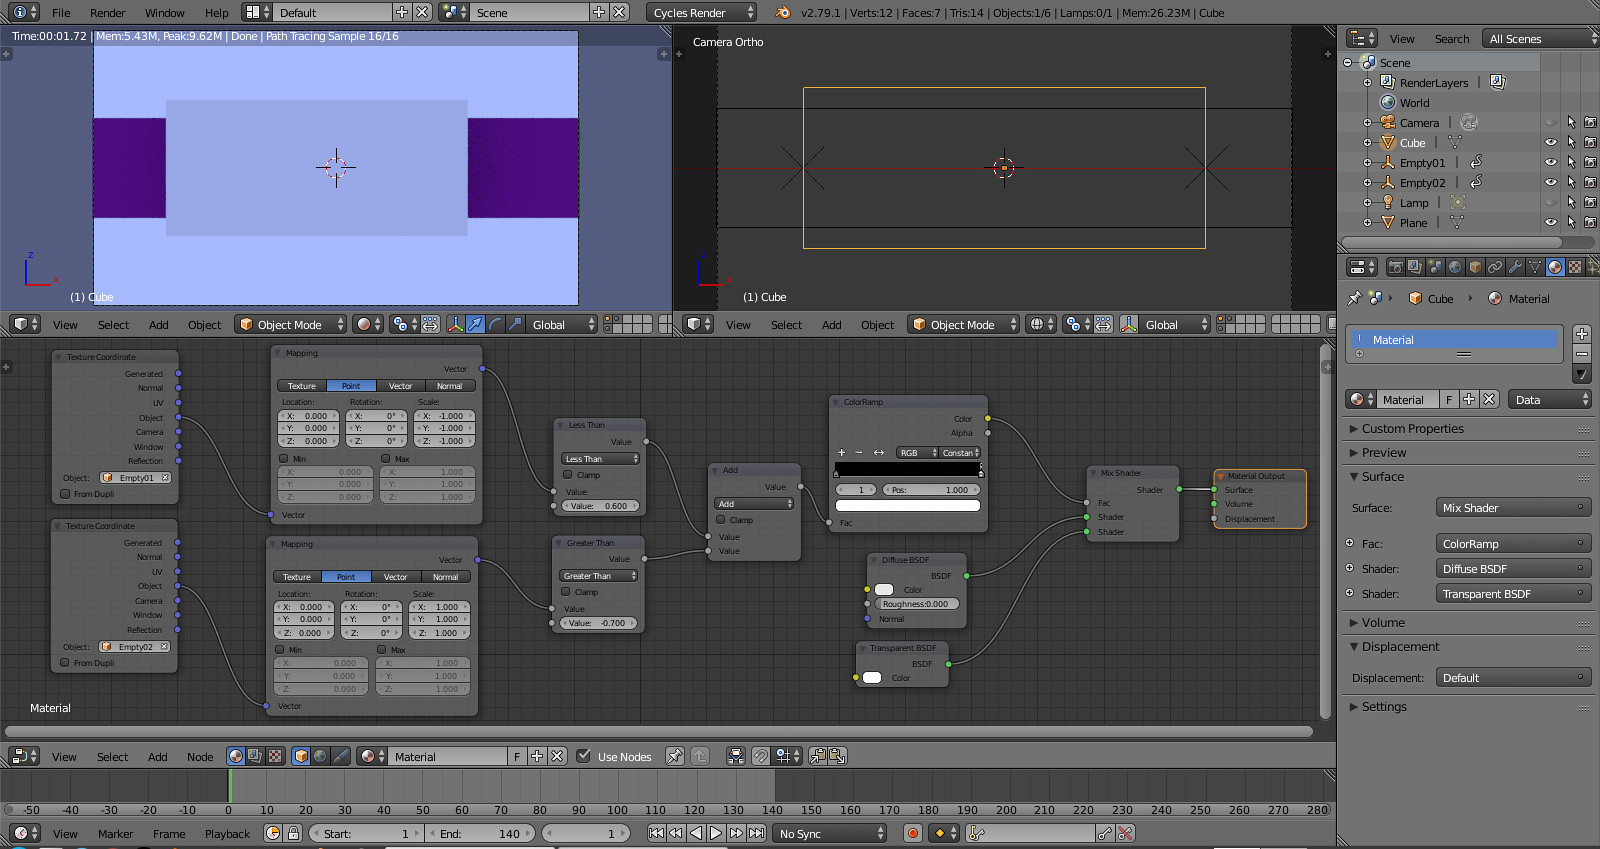Hide the Cube object in outliner
The width and height of the screenshot is (1600, 849).
click(1550, 143)
